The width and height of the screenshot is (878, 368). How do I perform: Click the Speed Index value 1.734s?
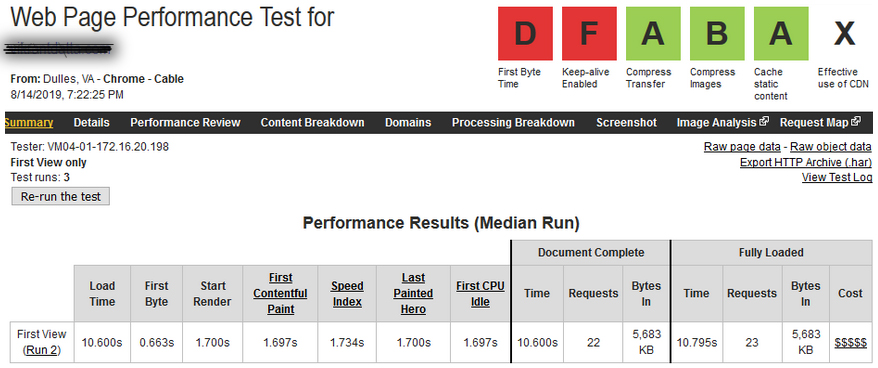pyautogui.click(x=347, y=342)
